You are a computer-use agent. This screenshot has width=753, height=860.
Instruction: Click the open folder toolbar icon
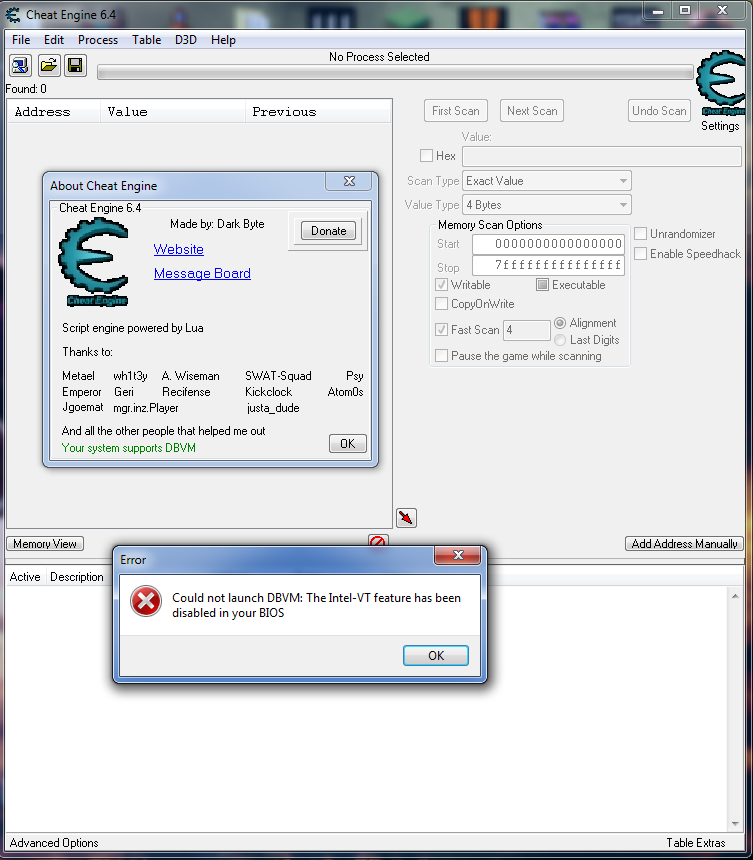pyautogui.click(x=48, y=66)
